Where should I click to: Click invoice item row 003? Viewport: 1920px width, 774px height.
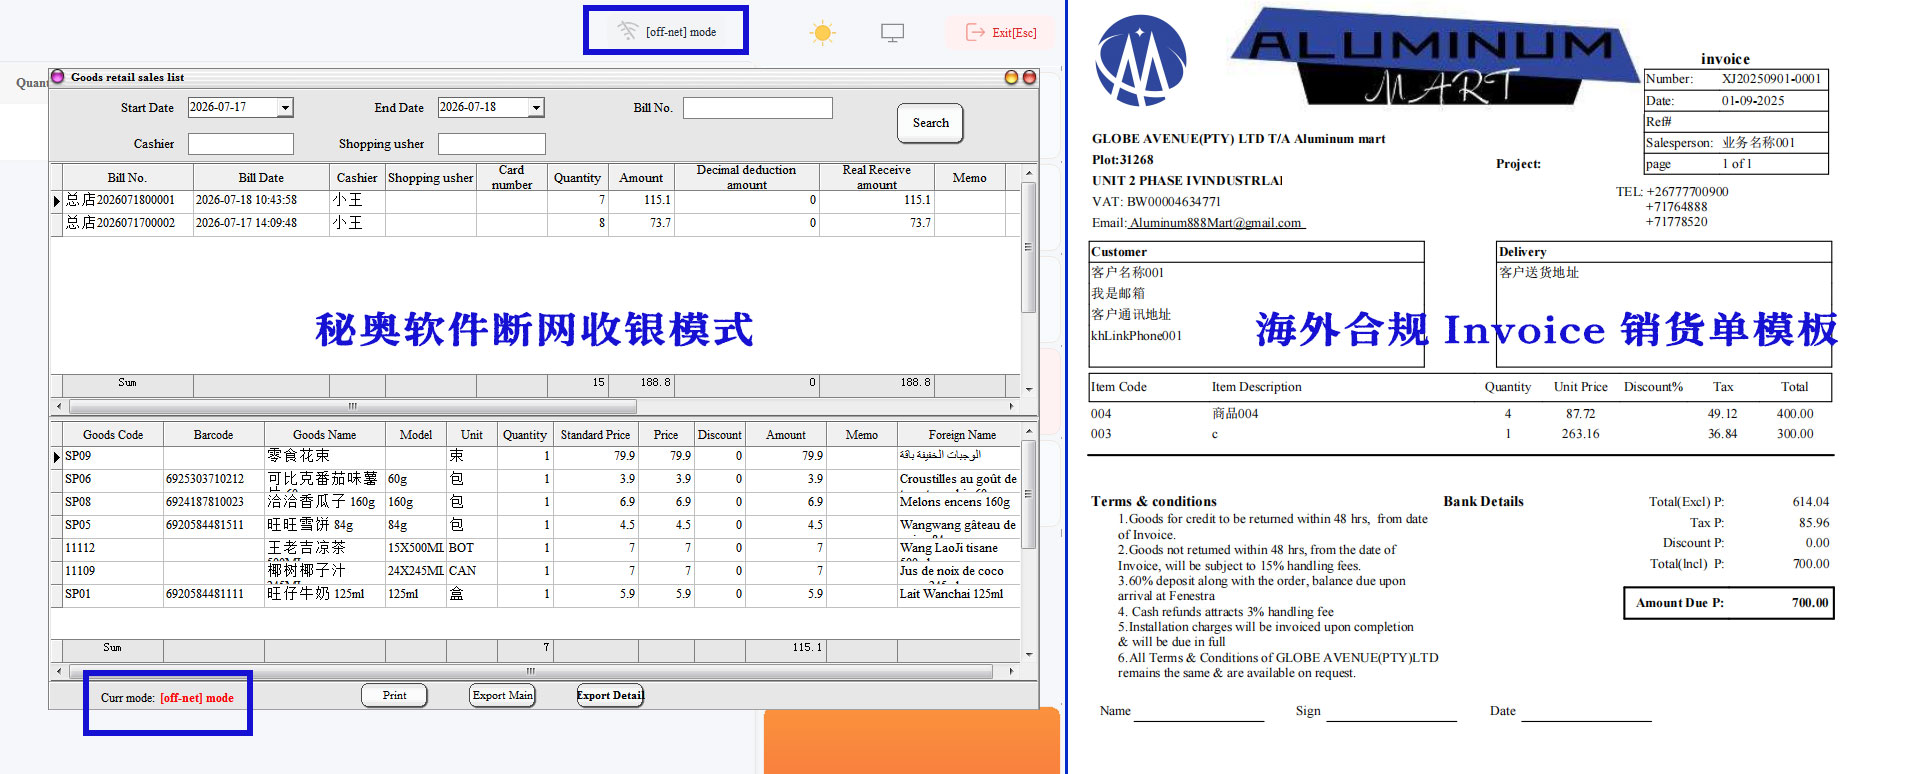point(1460,434)
